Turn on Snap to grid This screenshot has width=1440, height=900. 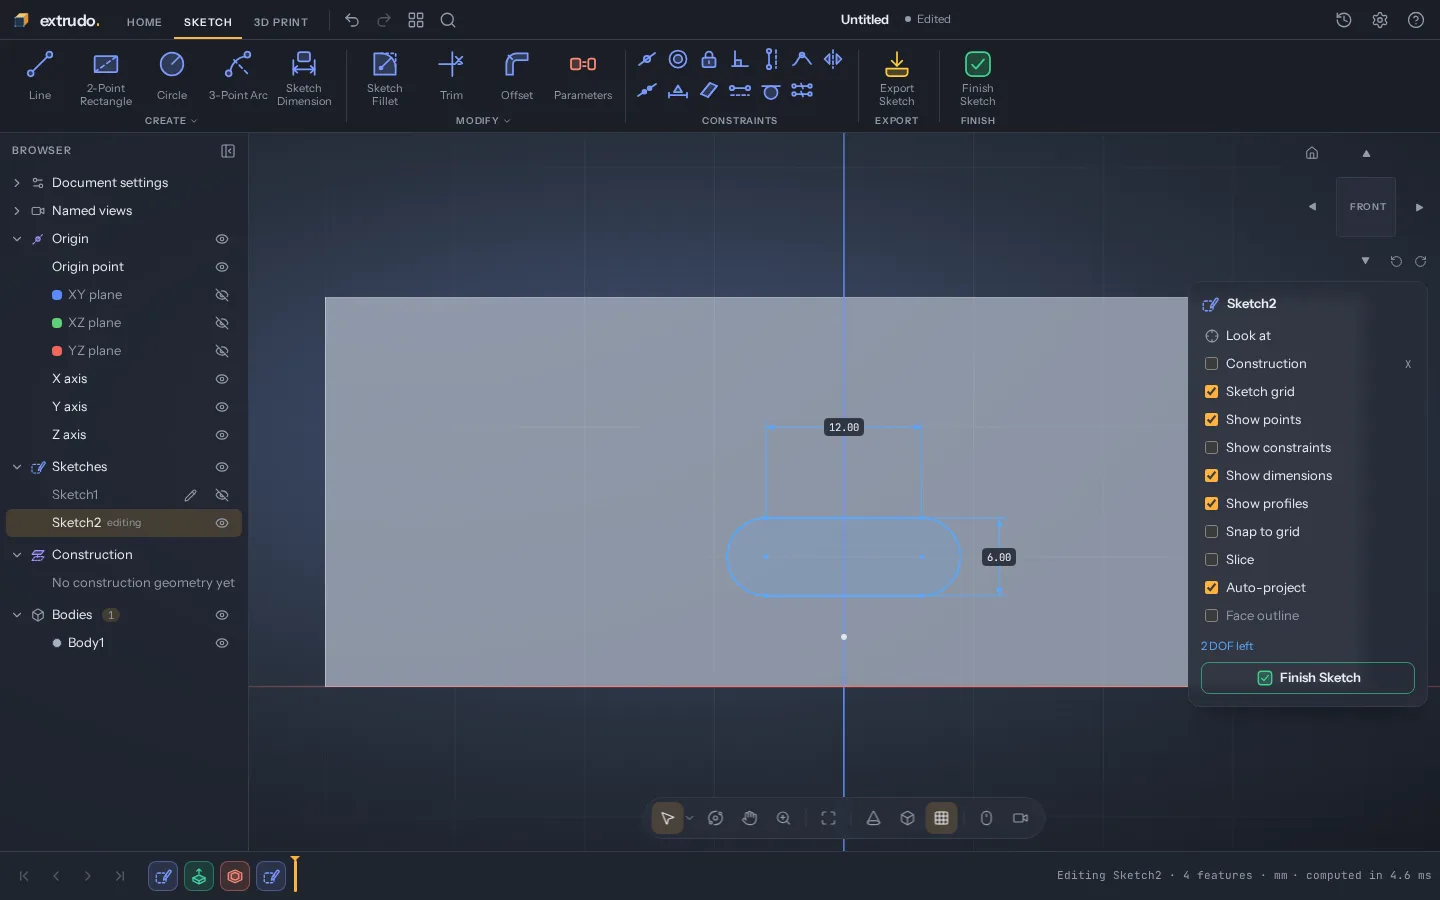1211,532
